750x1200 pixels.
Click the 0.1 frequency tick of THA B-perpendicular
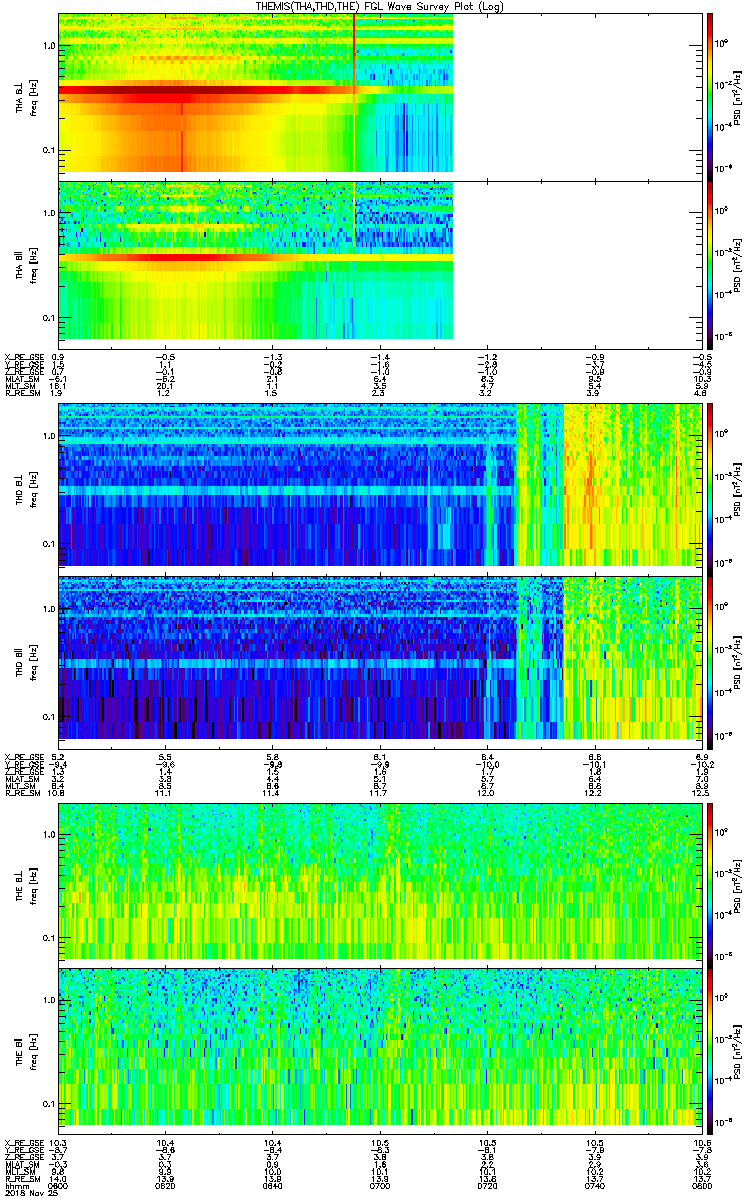click(x=47, y=150)
